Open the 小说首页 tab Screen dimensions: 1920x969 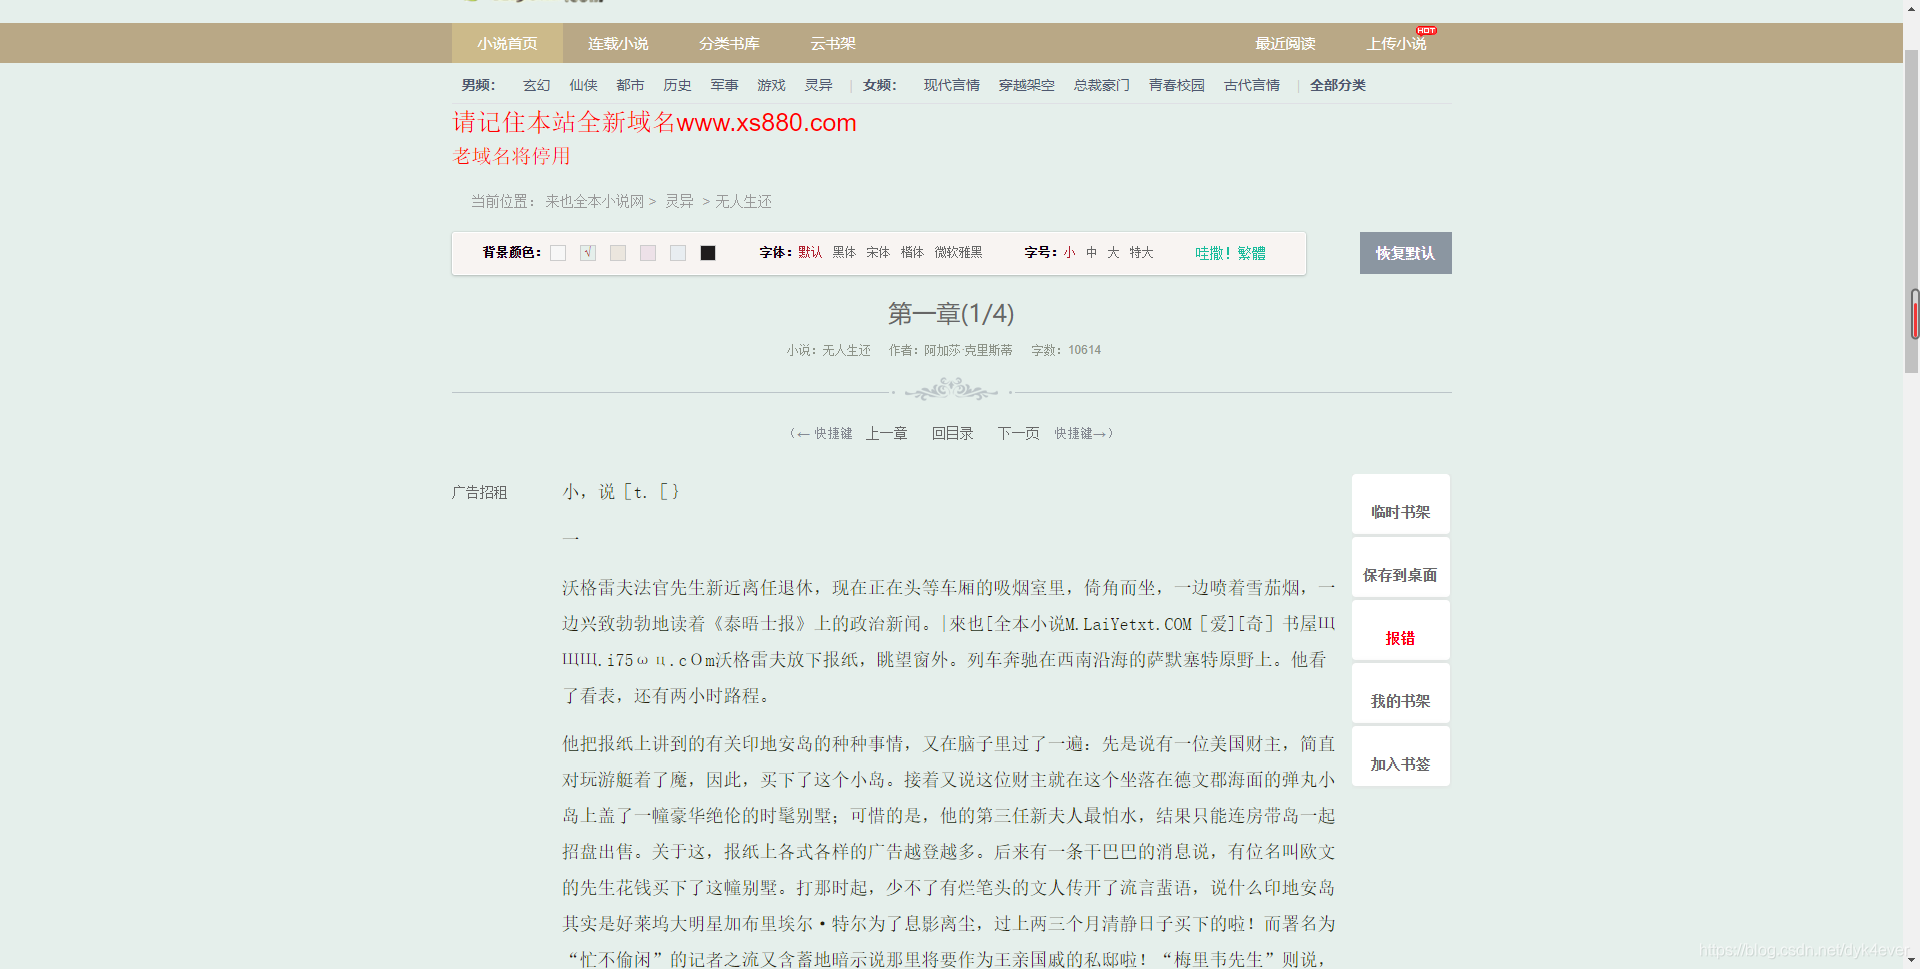[x=507, y=43]
